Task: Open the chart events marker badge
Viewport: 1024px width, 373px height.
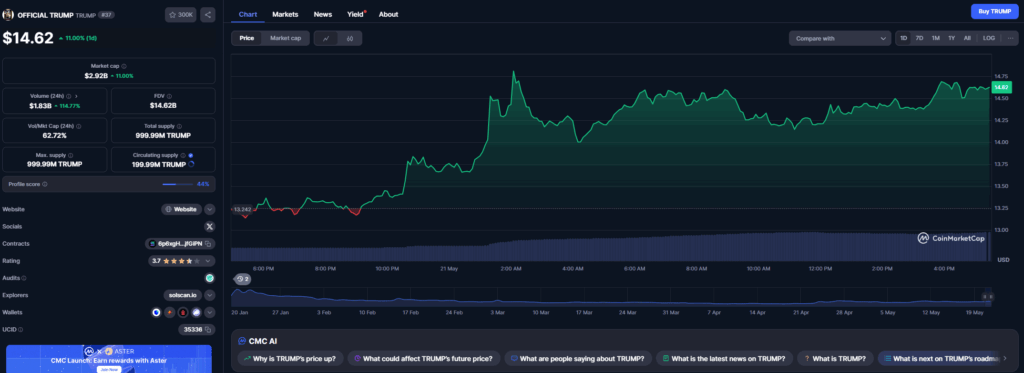Action: 242,279
